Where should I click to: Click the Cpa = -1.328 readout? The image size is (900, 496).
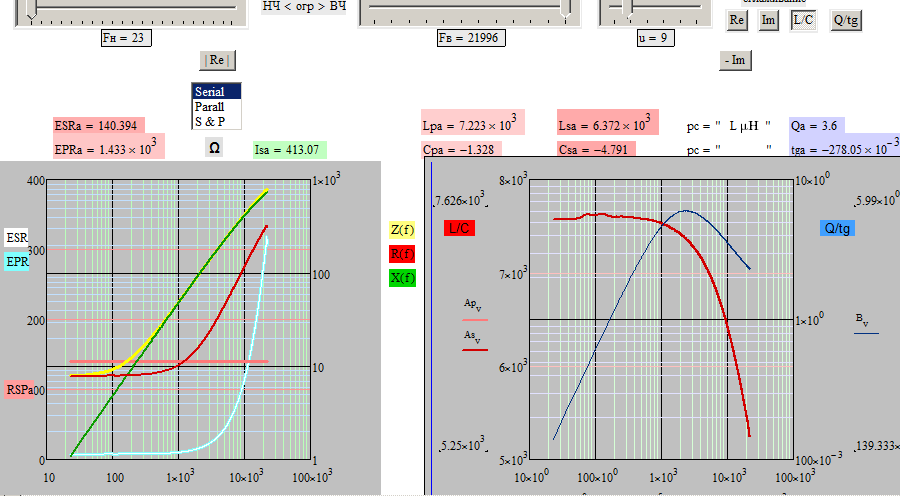[x=461, y=149]
